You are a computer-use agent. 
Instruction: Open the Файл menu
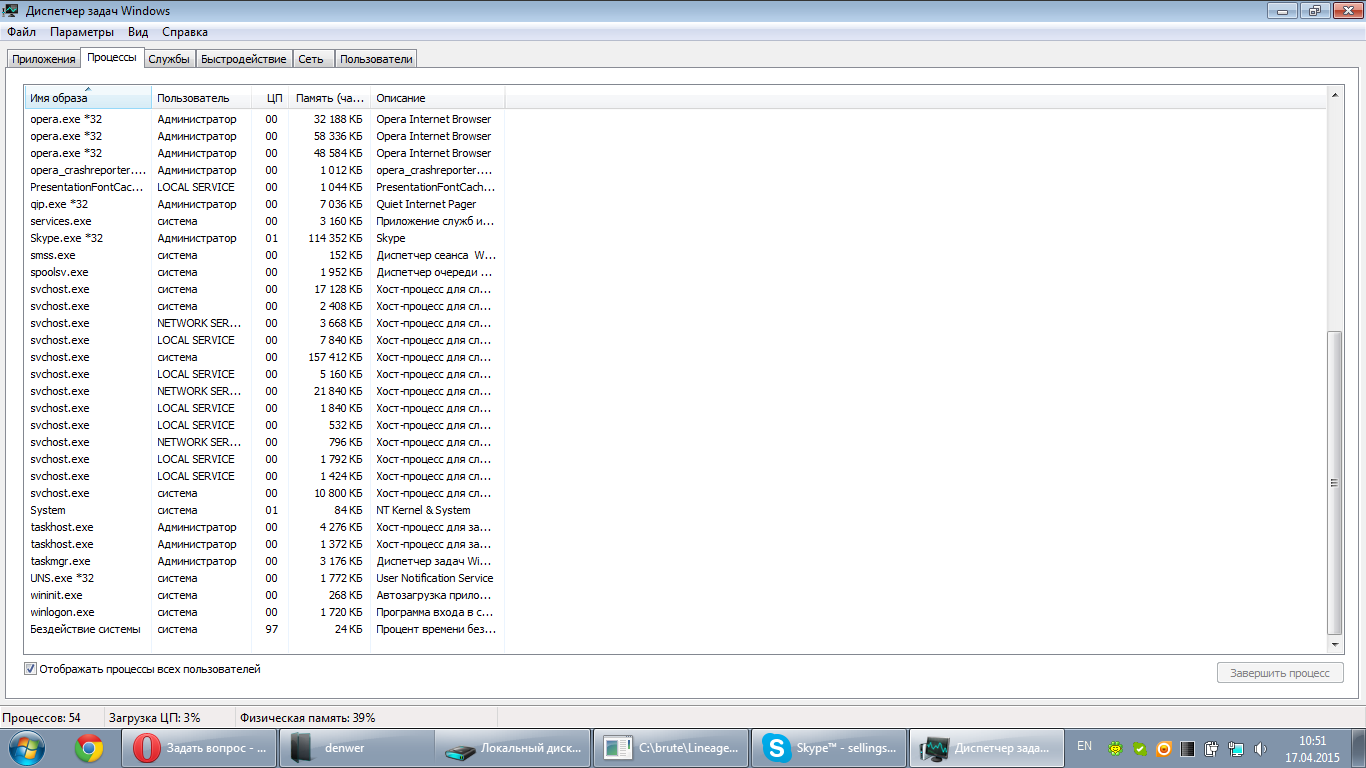pyautogui.click(x=21, y=32)
